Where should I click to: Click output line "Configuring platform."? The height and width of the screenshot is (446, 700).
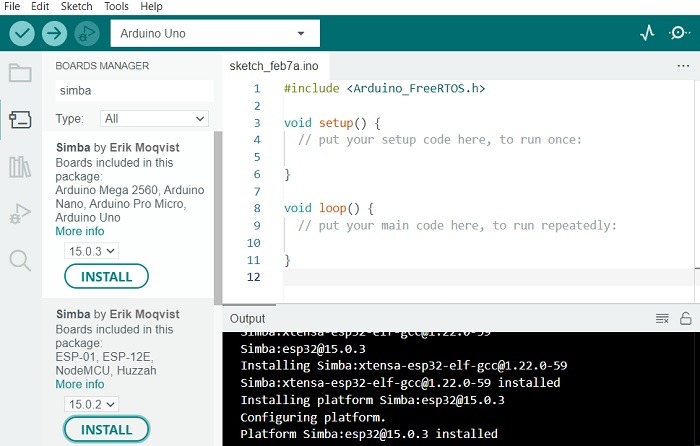(x=313, y=417)
